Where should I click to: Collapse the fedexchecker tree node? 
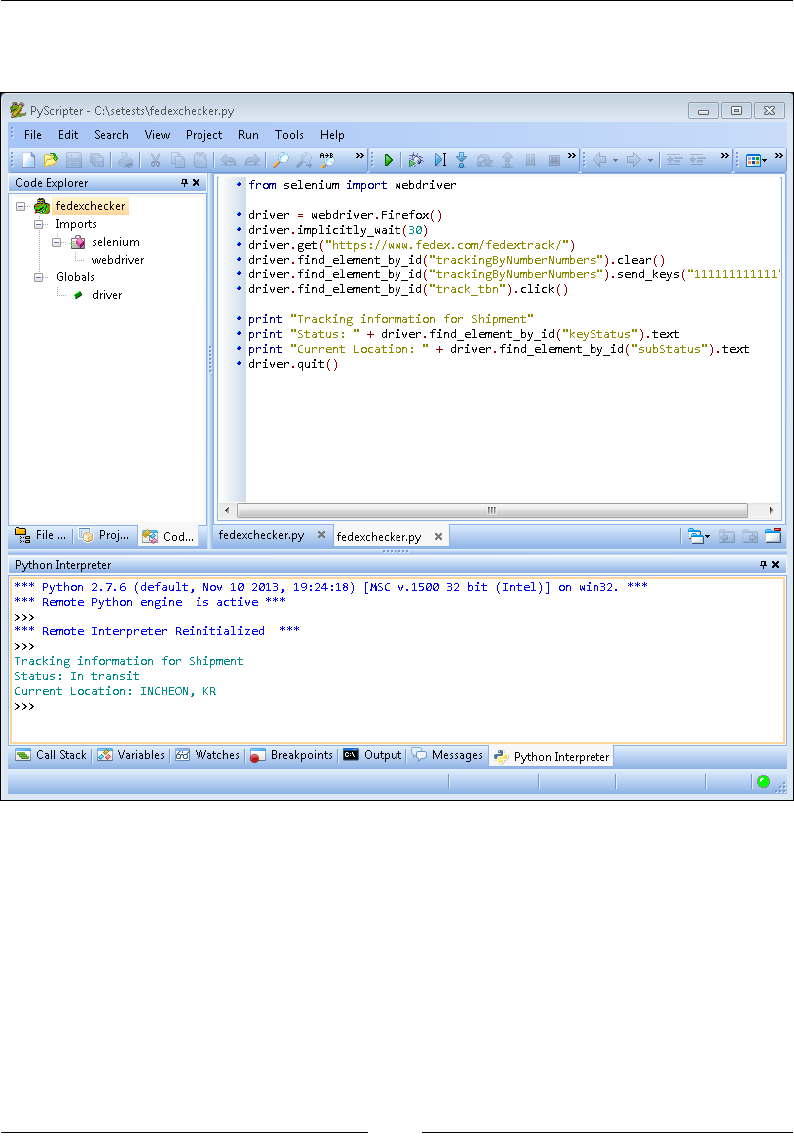tap(21, 207)
